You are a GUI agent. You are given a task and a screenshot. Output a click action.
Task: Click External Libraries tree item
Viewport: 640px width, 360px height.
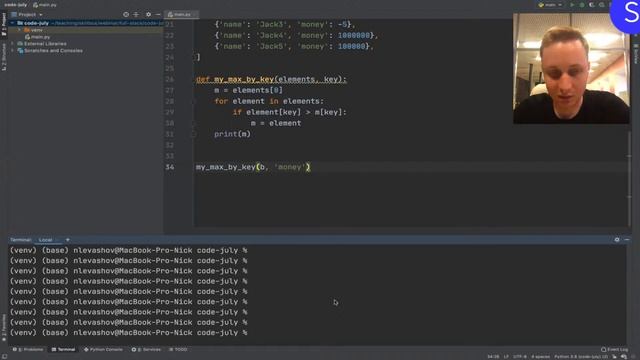42,44
